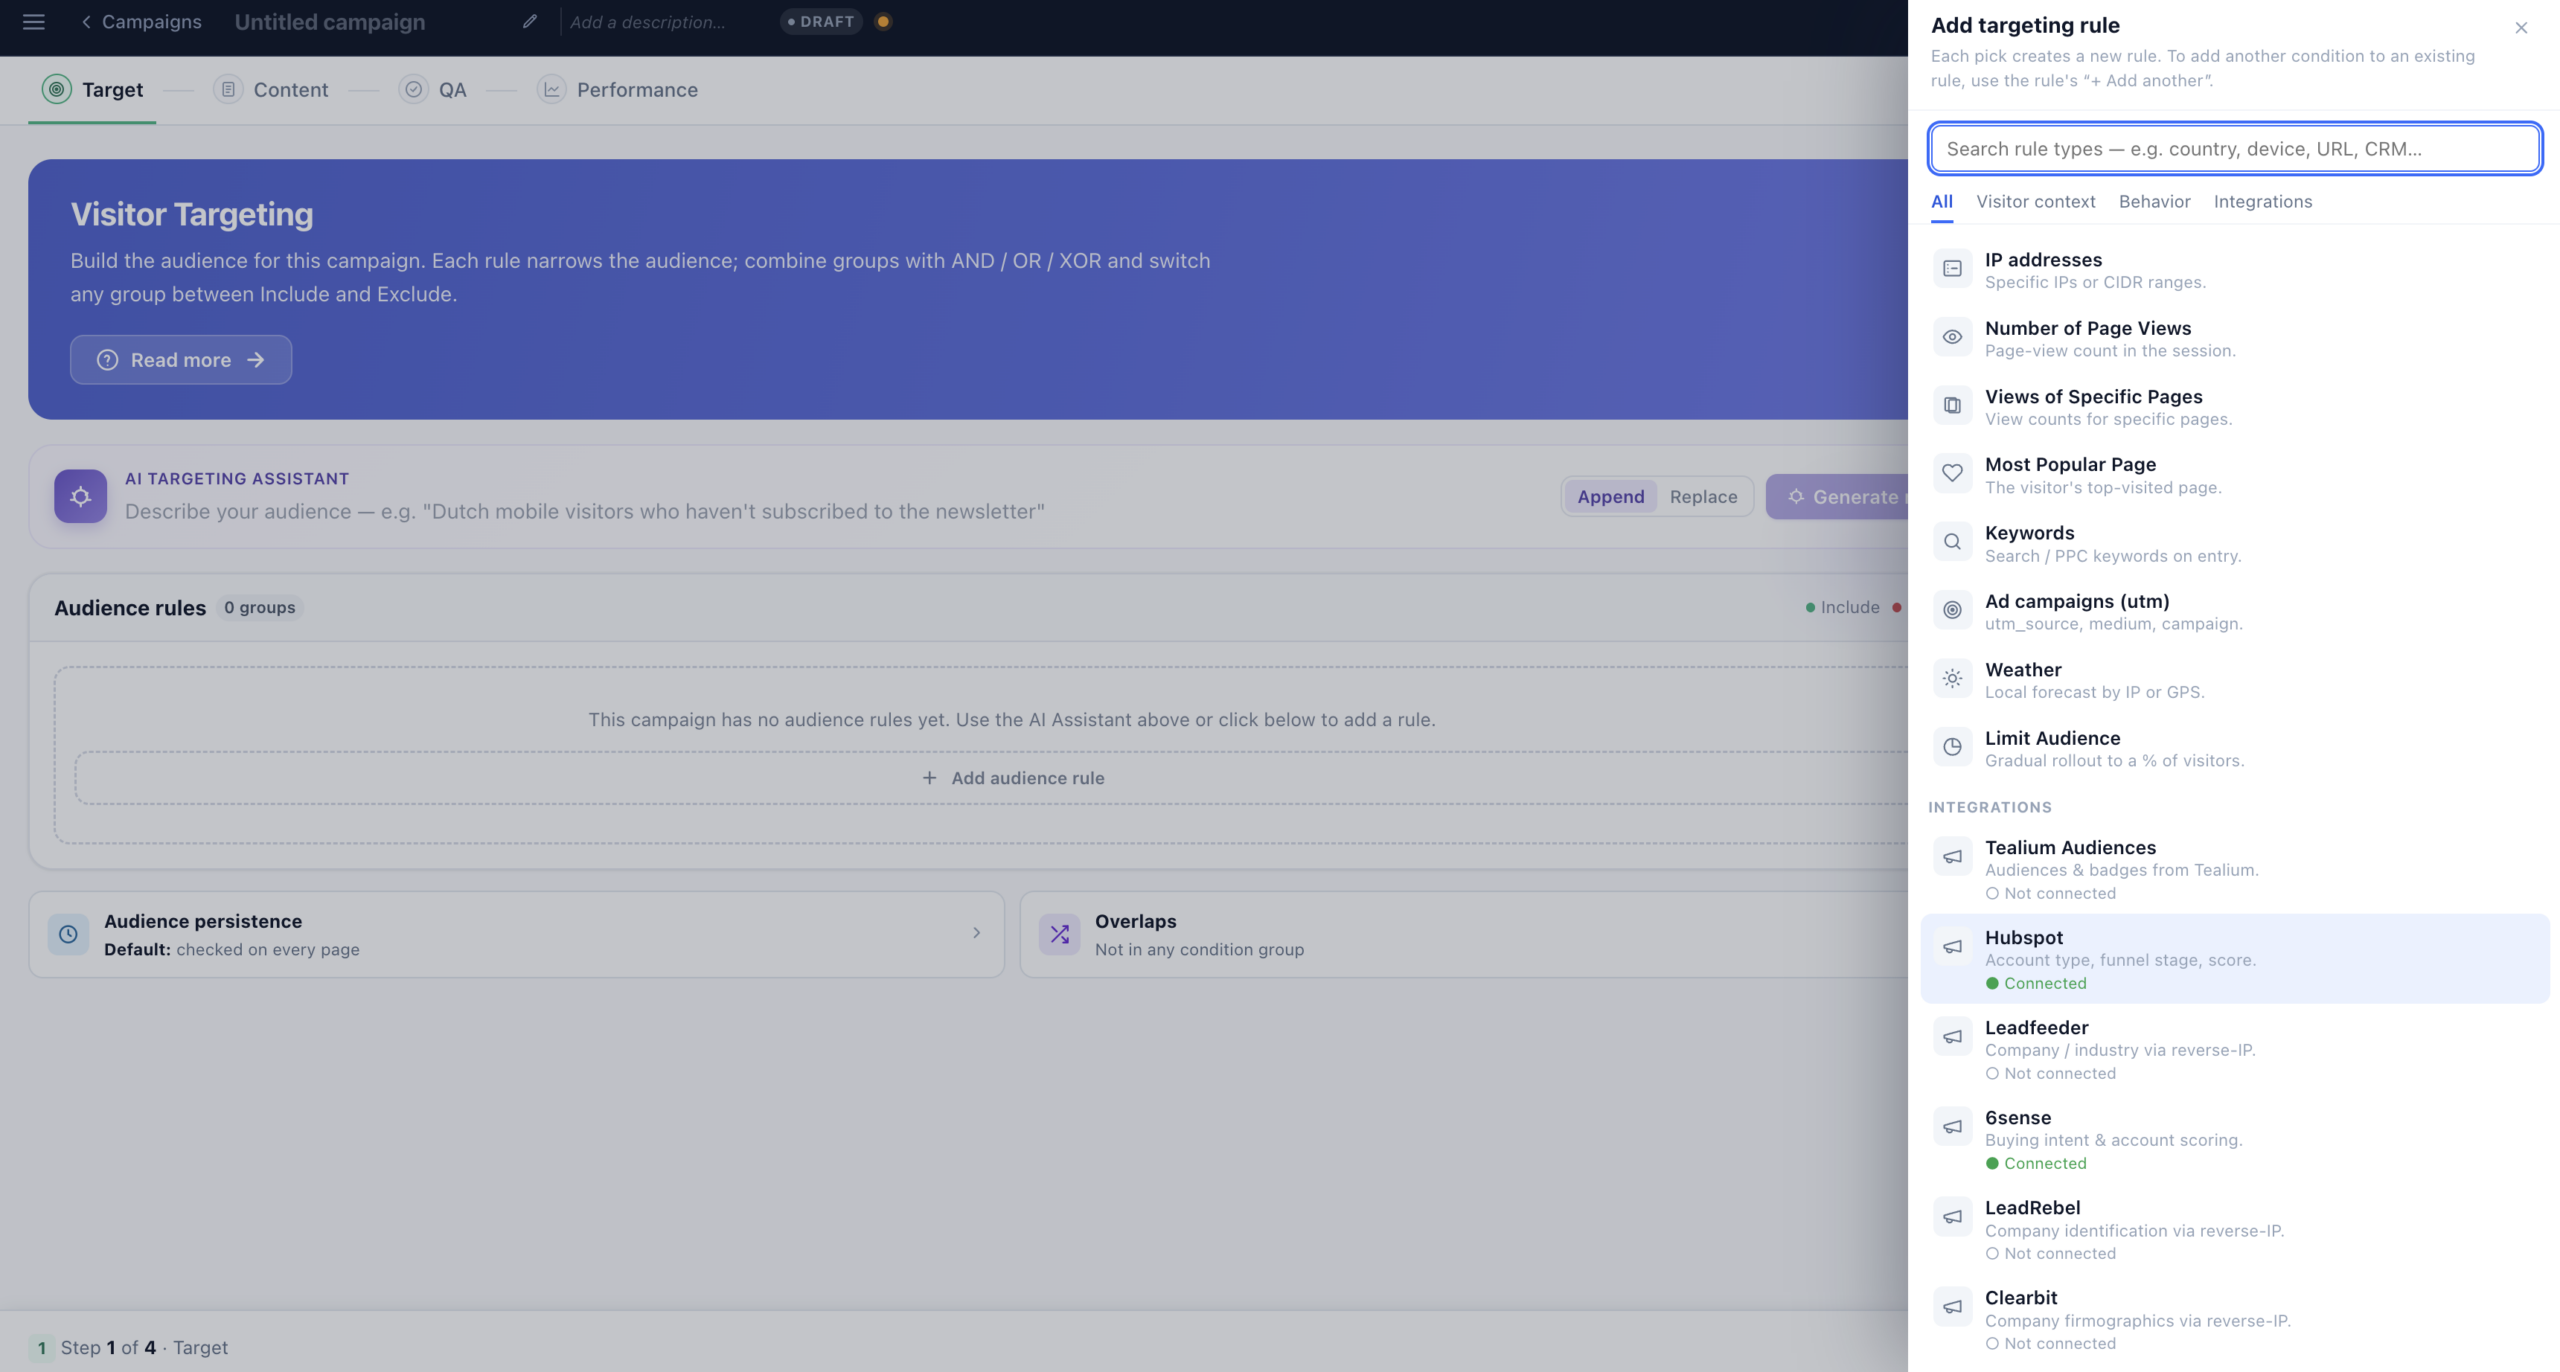Viewport: 2560px width, 1372px height.
Task: Click the Leadfeeder megaphone icon
Action: (x=1952, y=1037)
